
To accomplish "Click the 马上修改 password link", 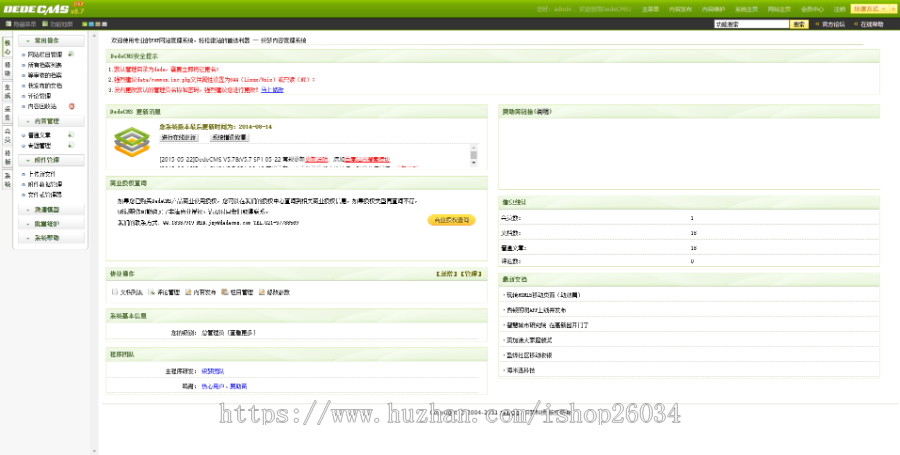I will (x=272, y=90).
